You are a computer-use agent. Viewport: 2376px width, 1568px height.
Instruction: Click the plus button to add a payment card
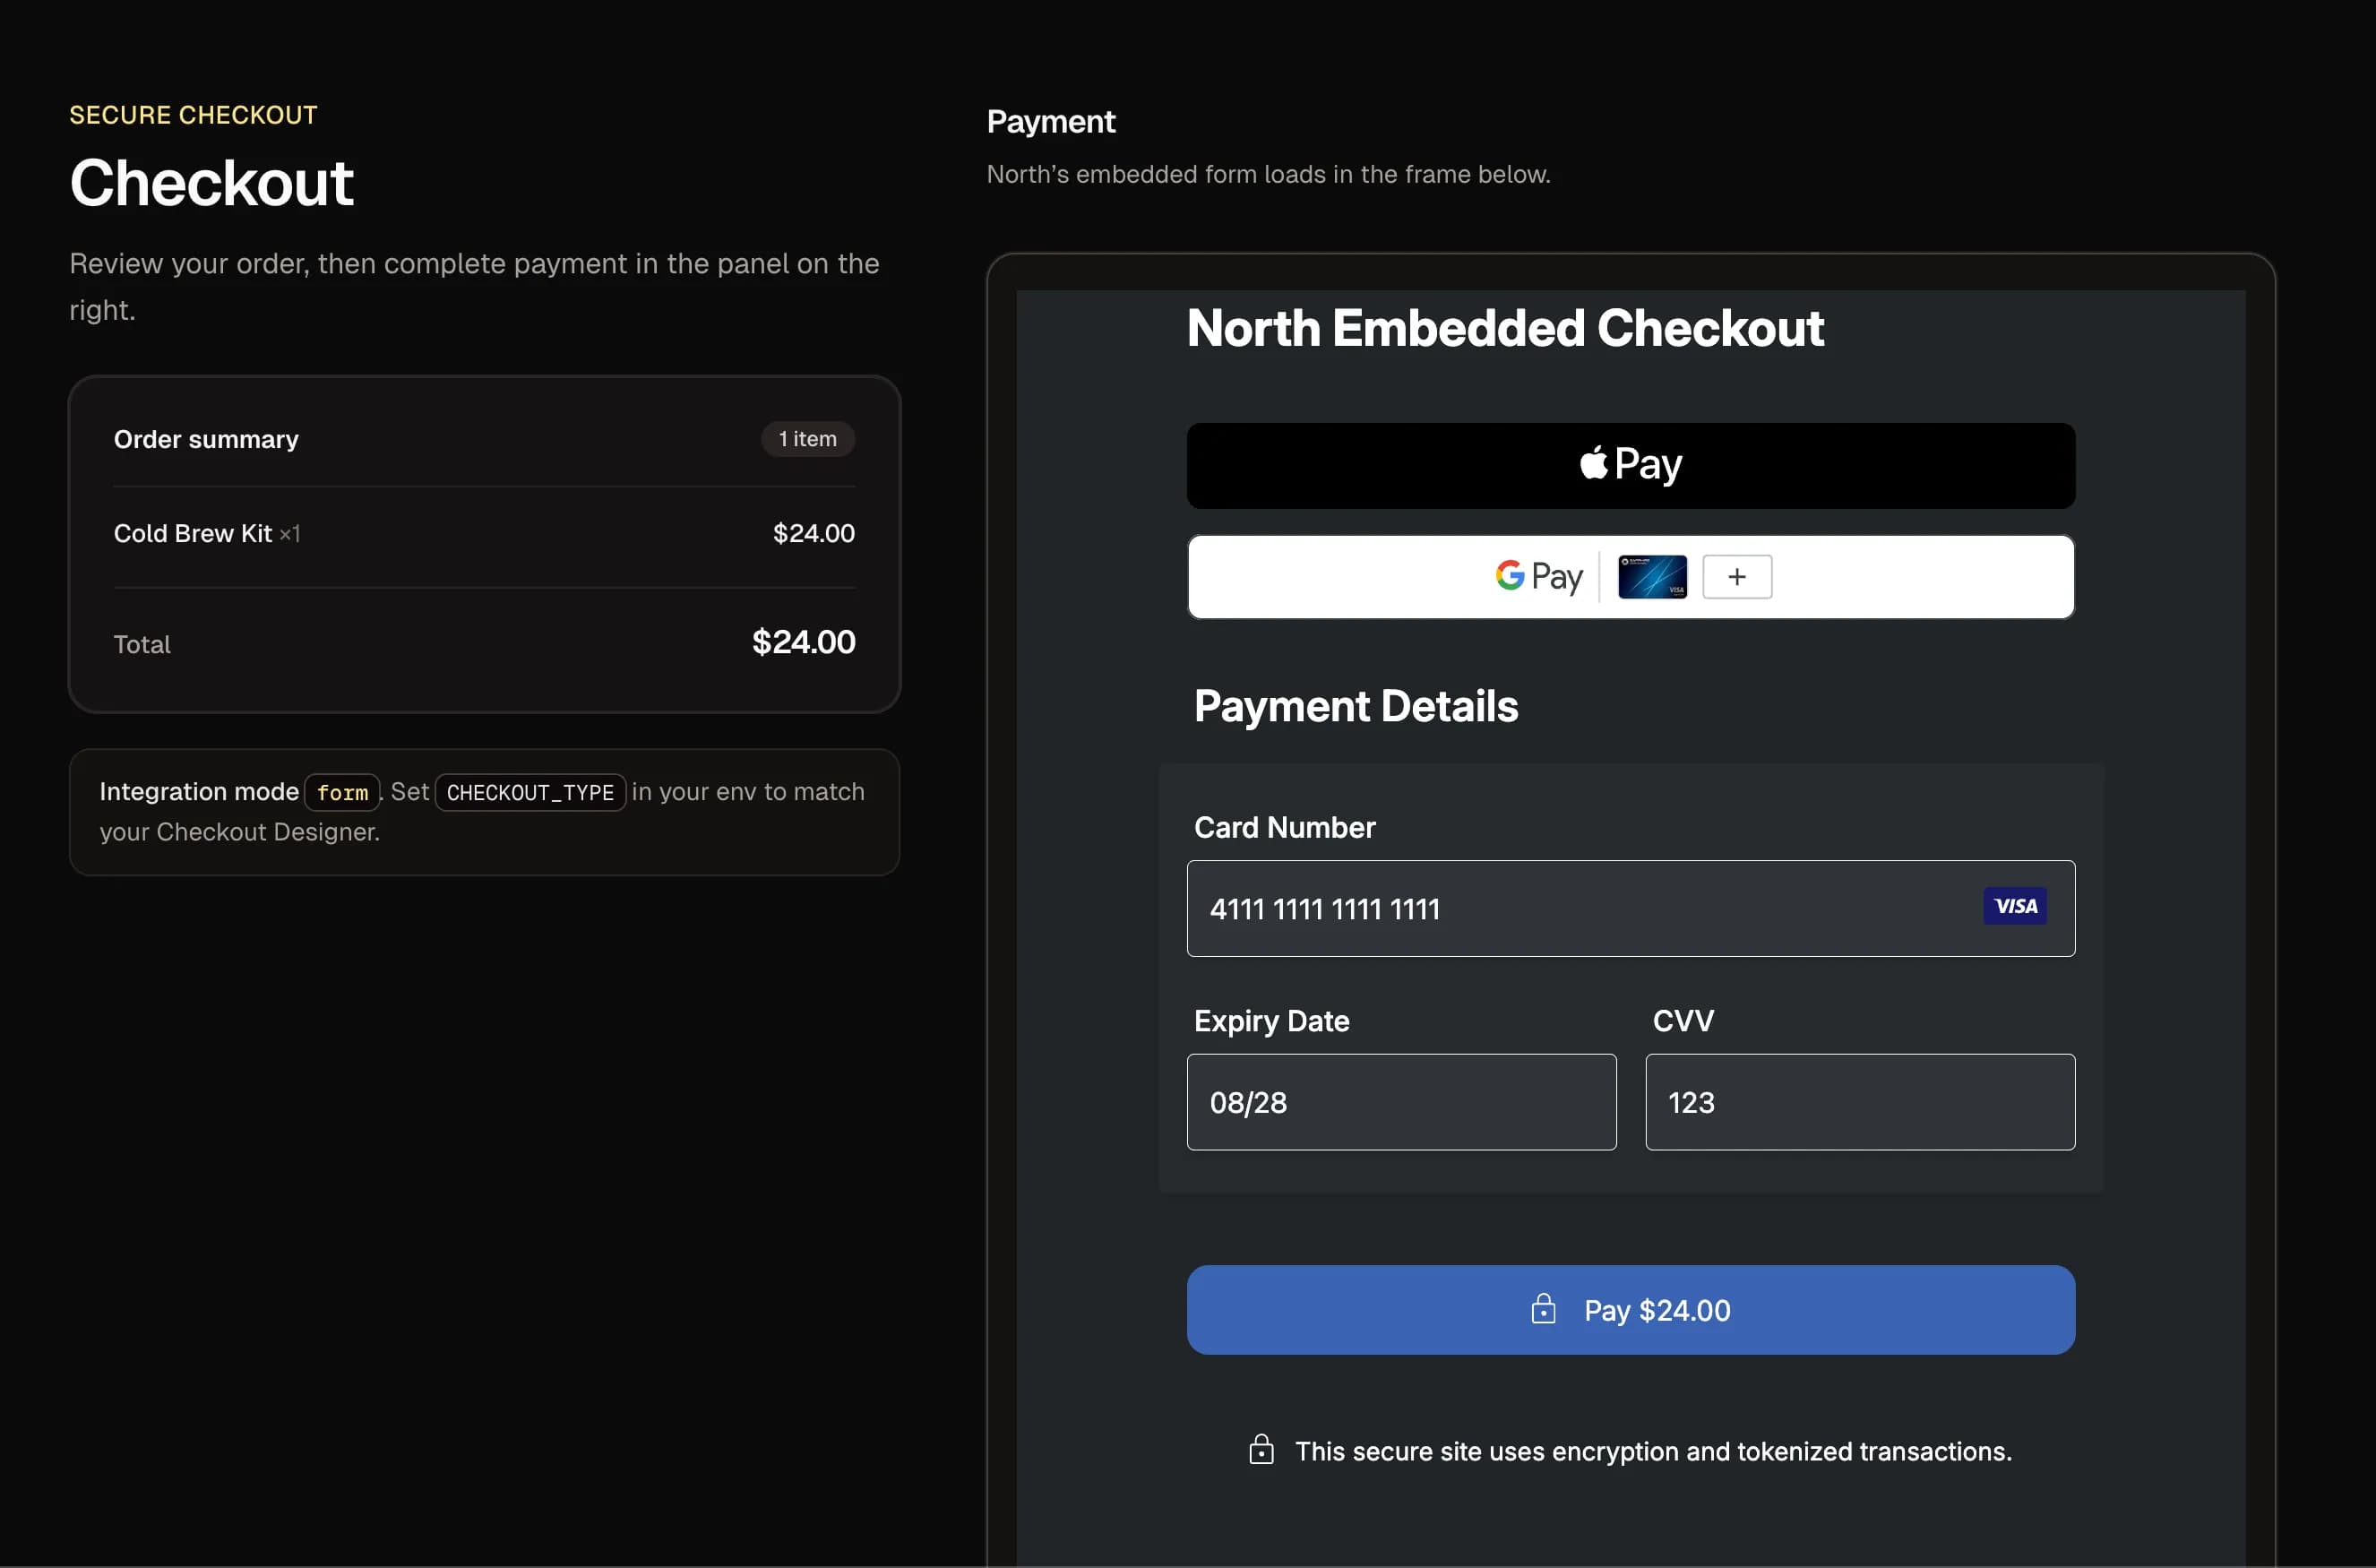[x=1737, y=577]
